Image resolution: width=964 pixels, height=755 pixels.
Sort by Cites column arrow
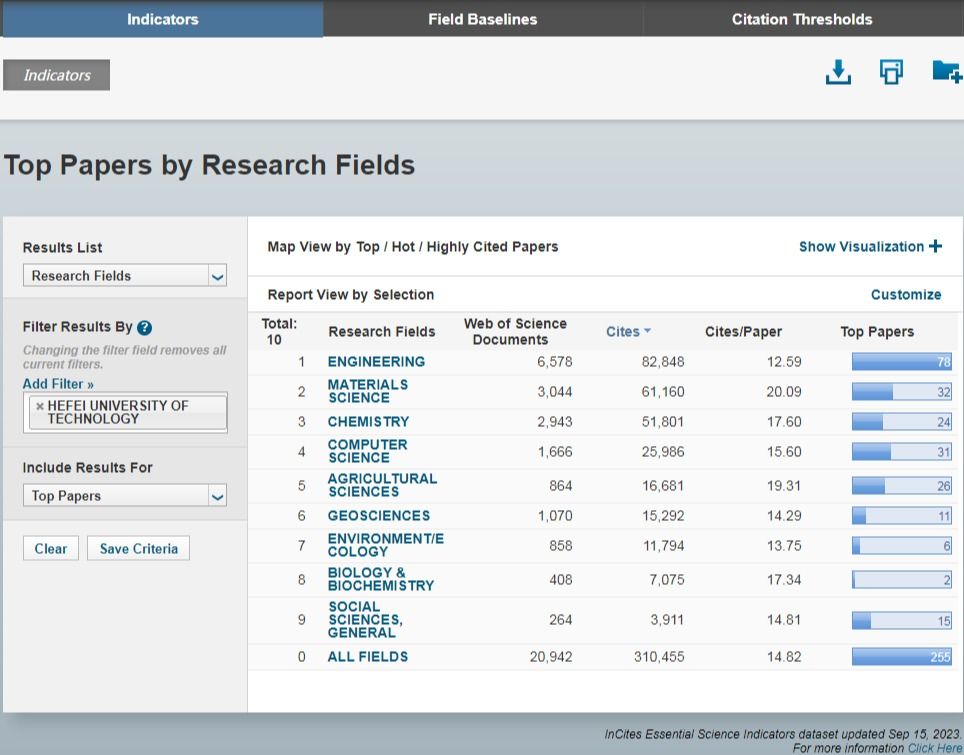point(647,331)
